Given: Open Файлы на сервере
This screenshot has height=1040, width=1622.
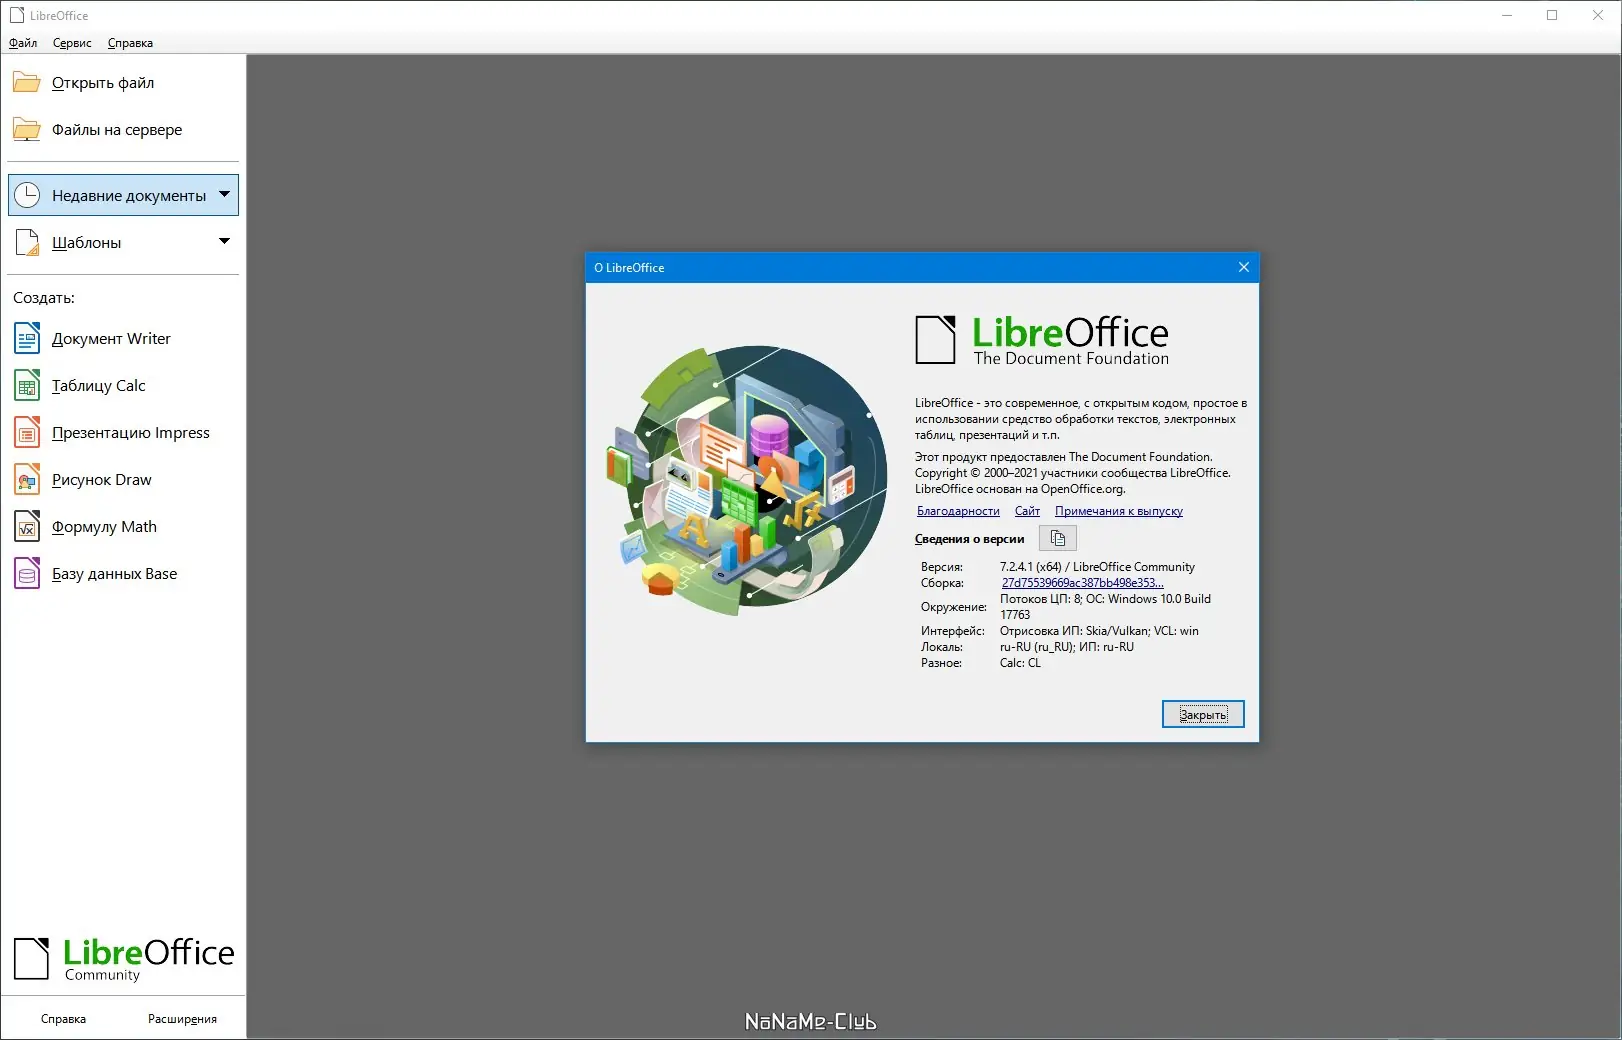Looking at the screenshot, I should [117, 129].
